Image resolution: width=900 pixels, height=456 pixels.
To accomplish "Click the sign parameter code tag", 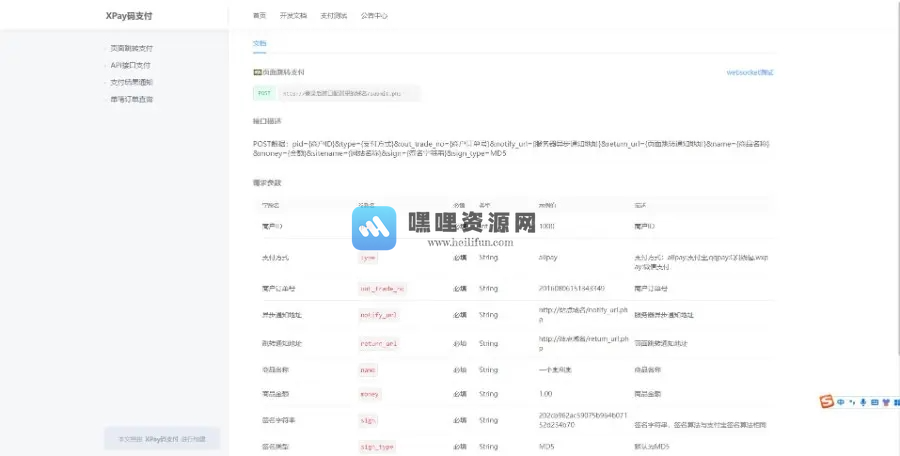I will 368,420.
